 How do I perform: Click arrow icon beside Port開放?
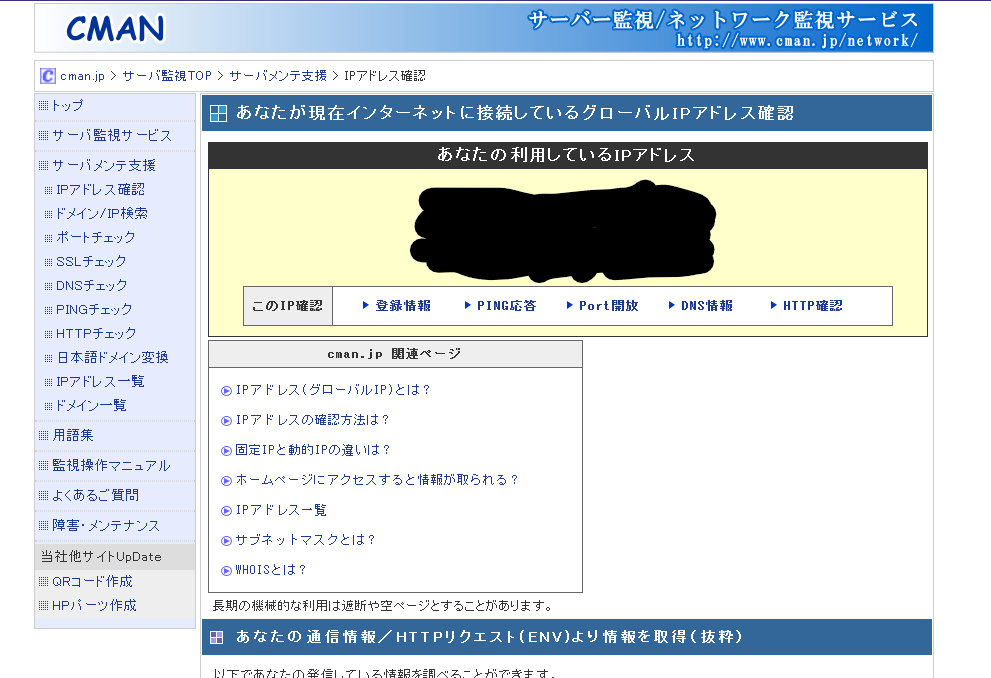(x=569, y=305)
